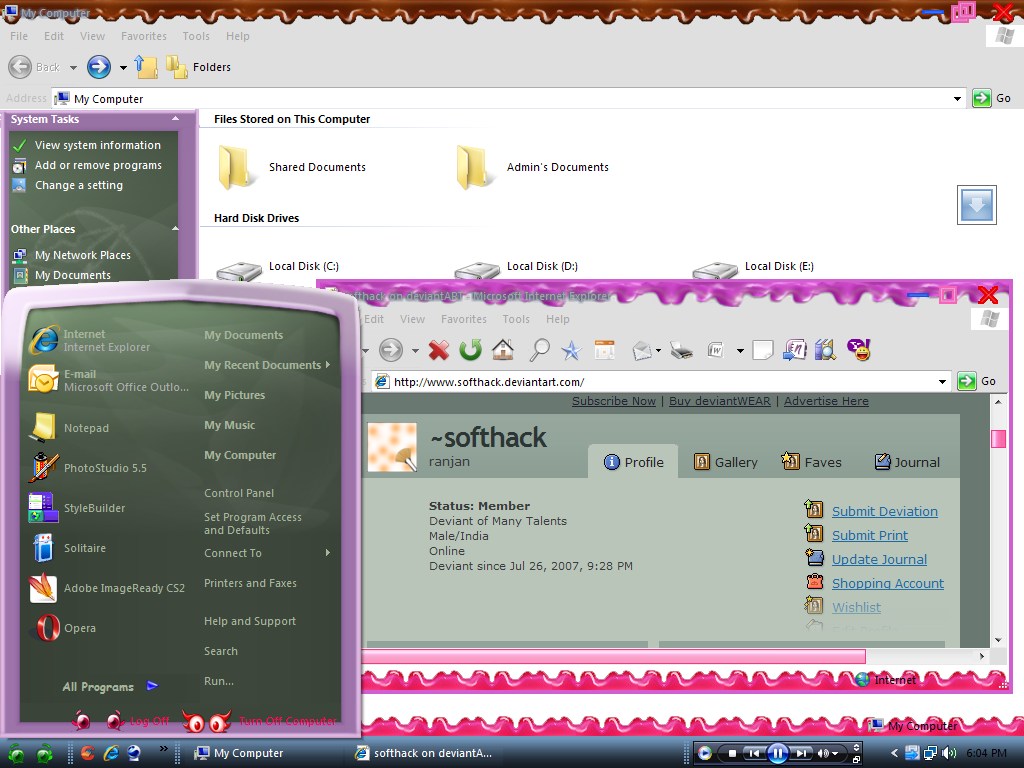Stop playback in the taskbar media player

click(733, 753)
